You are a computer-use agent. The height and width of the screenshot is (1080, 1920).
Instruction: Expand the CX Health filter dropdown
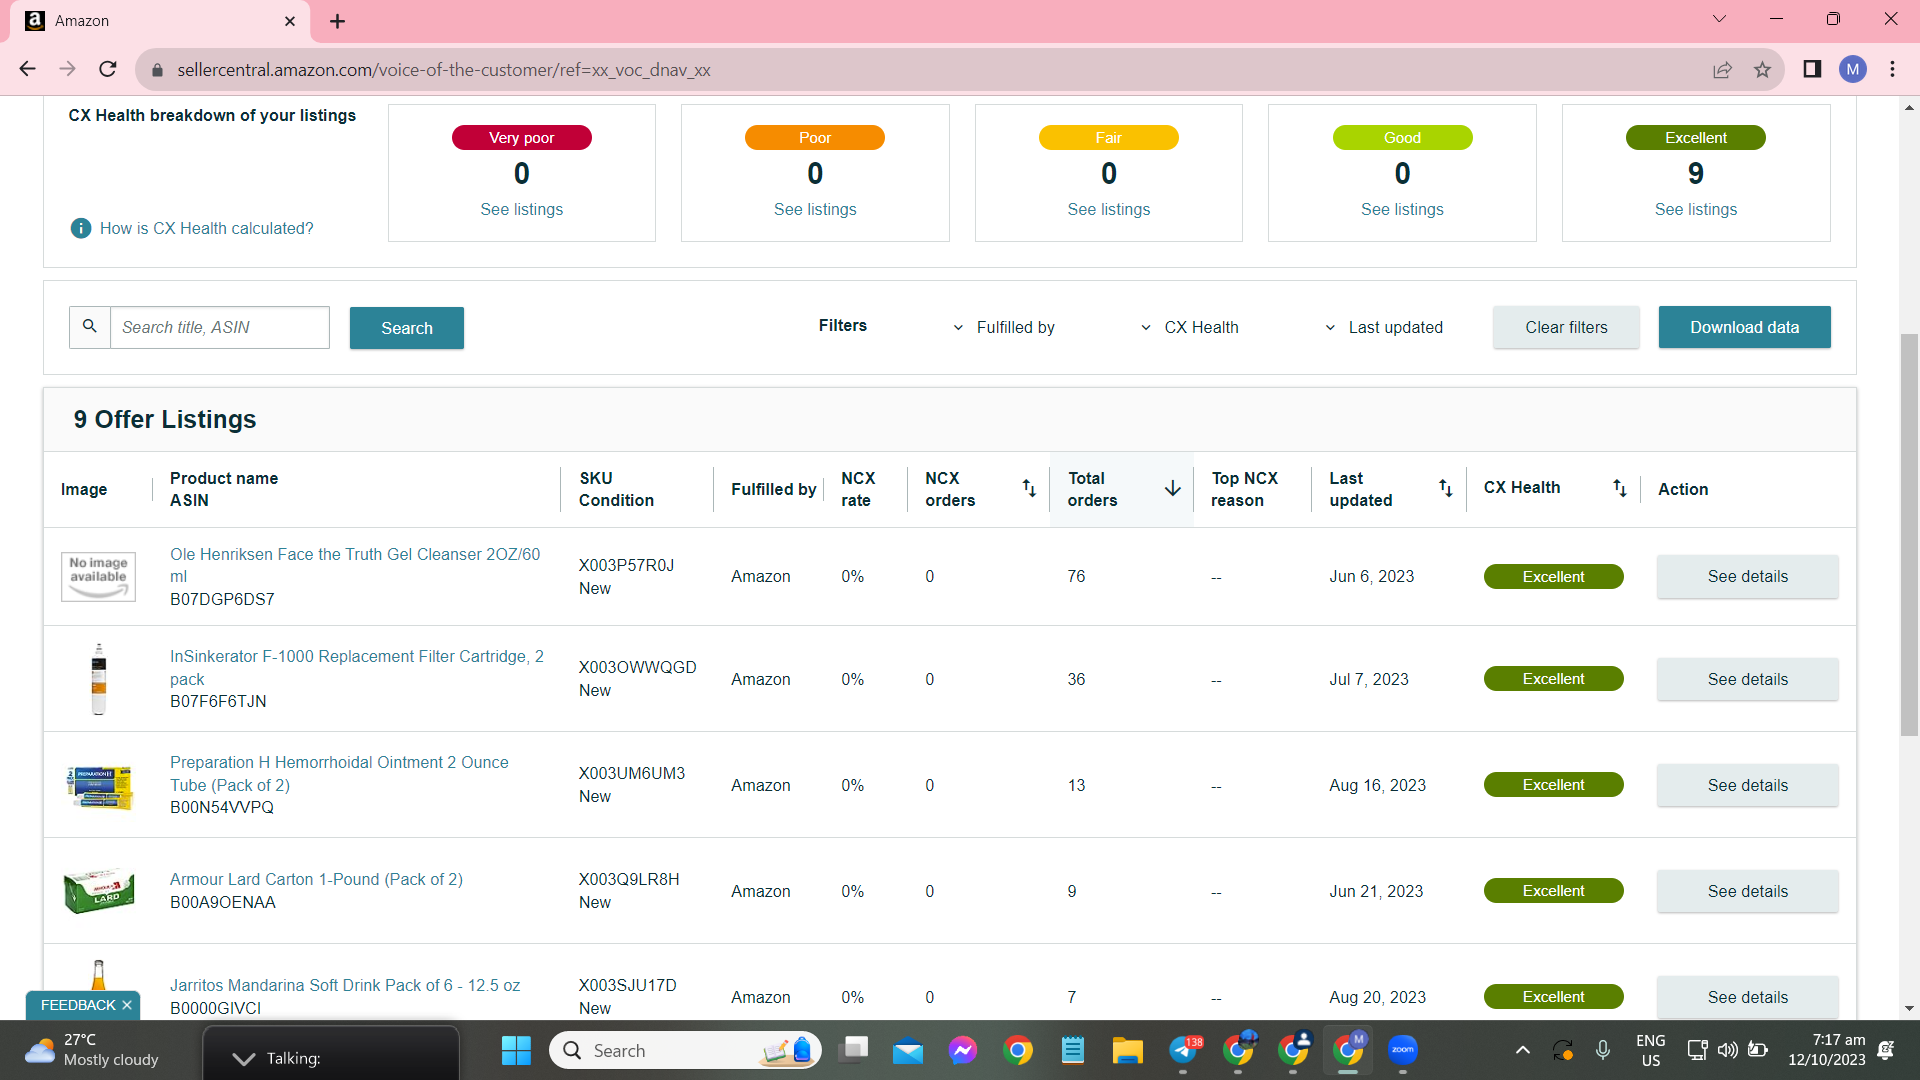point(1190,327)
